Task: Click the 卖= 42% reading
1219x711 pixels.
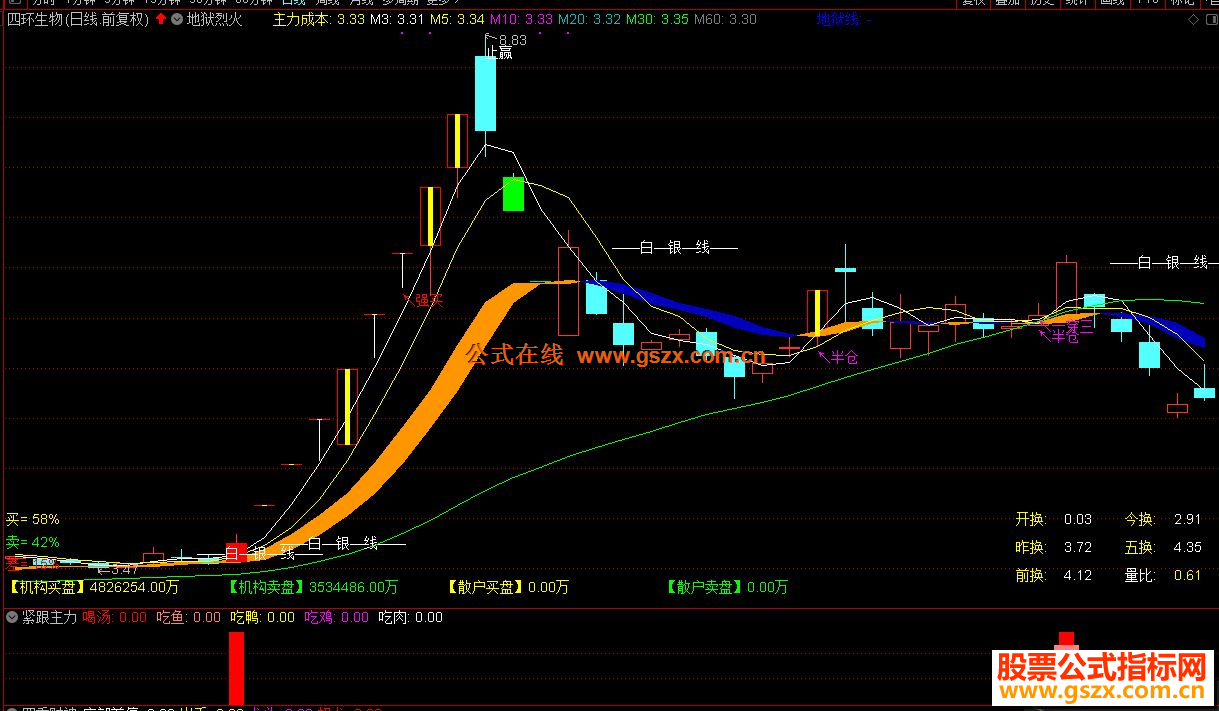Action: click(33, 542)
